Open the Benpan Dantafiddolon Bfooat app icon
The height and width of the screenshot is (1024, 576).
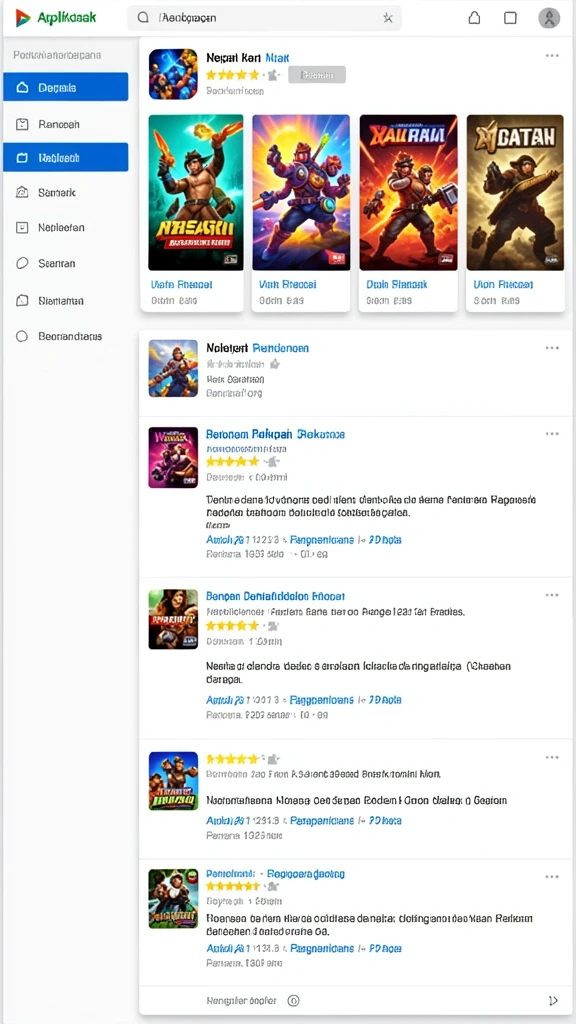coord(173,619)
